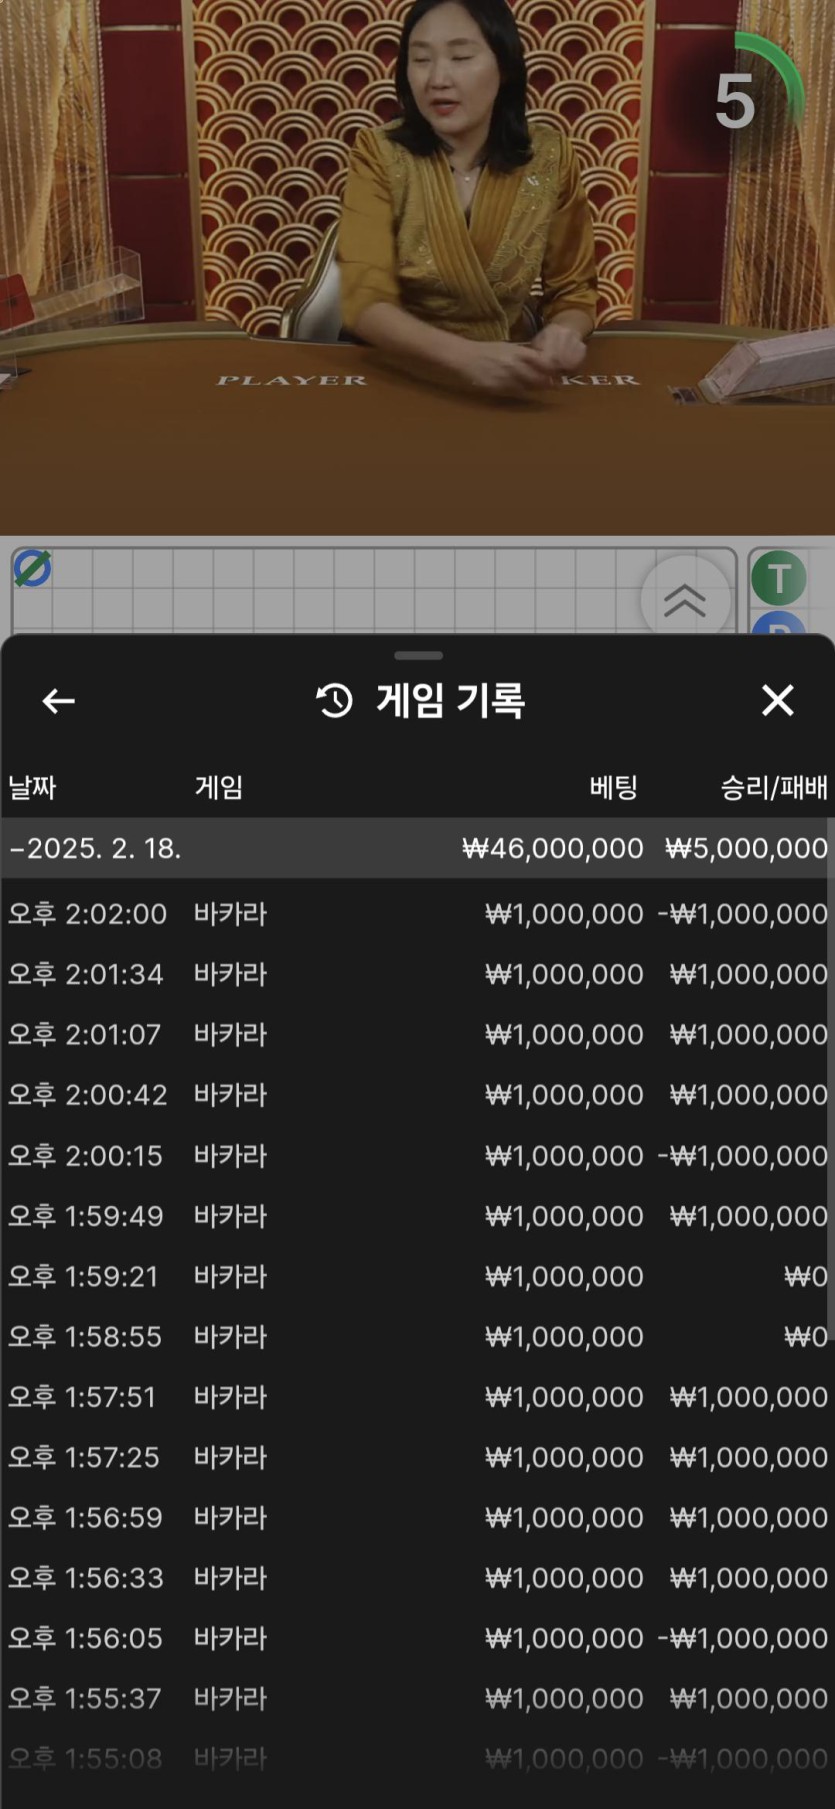Select the 오후 1:58:55 round entry
The width and height of the screenshot is (835, 1809).
417,1337
